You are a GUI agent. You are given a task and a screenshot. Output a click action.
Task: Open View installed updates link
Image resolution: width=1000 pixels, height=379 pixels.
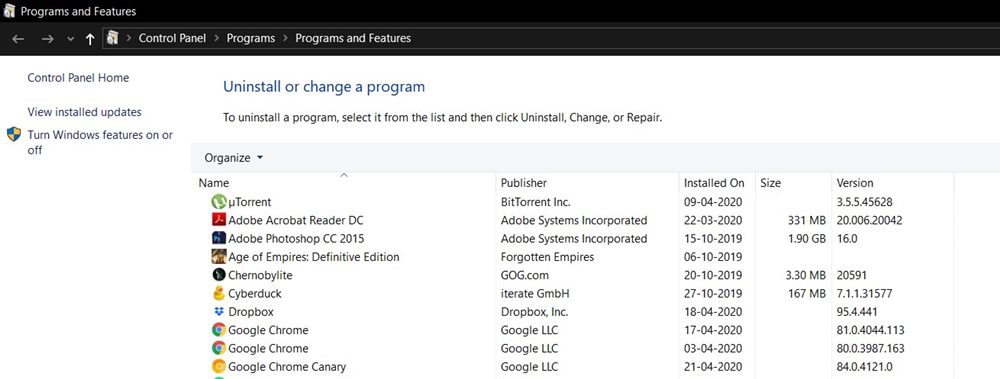point(84,112)
